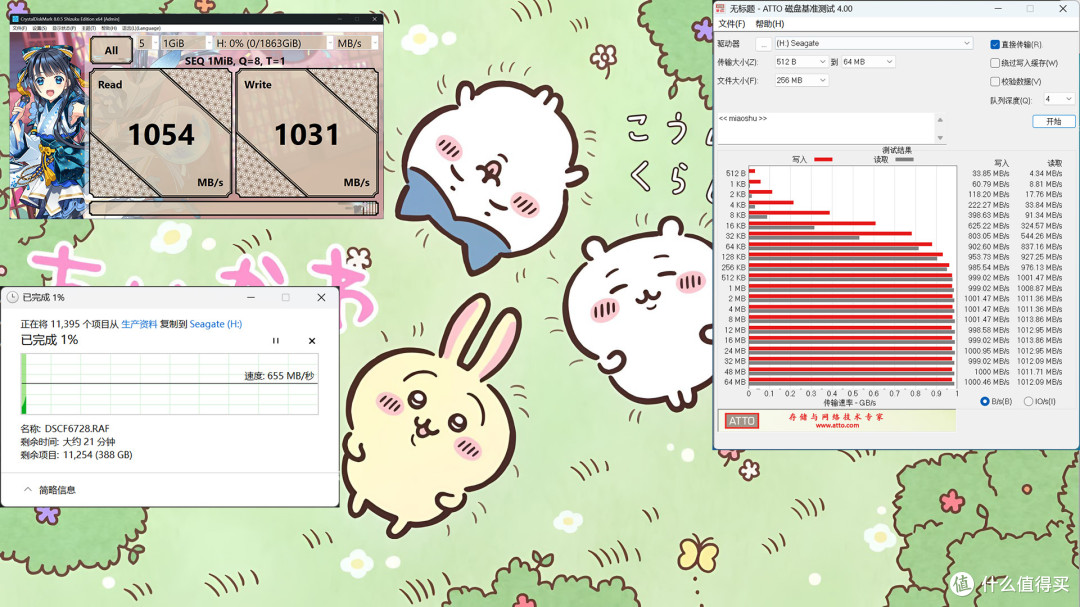Click the gray 读取 legend swatch
The image size is (1080, 607).
pos(904,159)
